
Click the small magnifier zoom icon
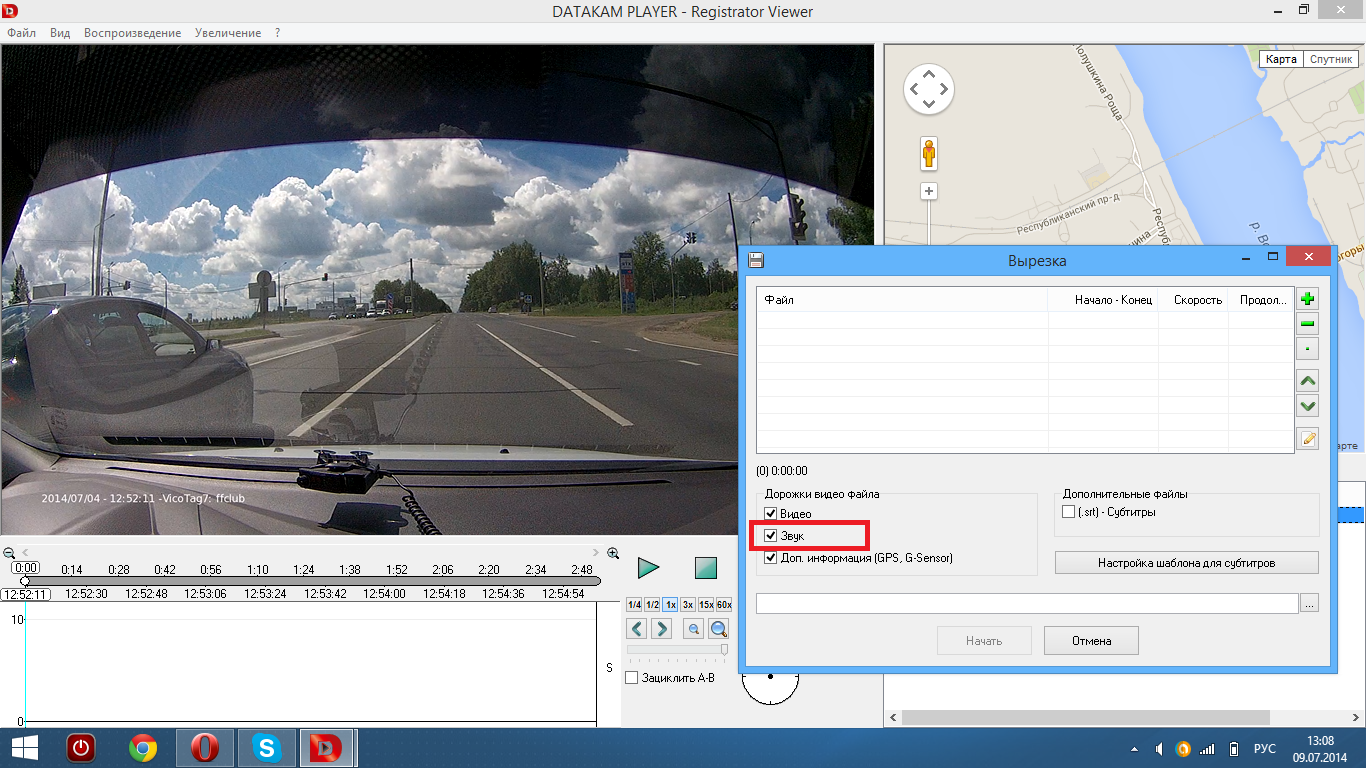[x=693, y=628]
